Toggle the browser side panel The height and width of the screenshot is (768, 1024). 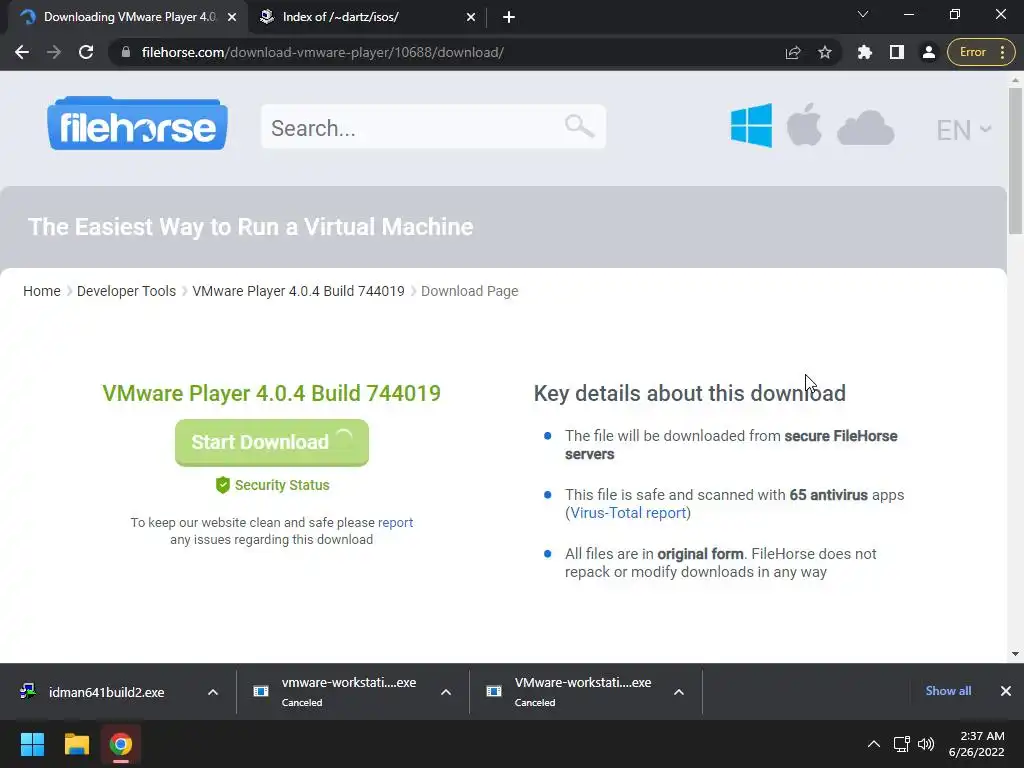click(897, 52)
